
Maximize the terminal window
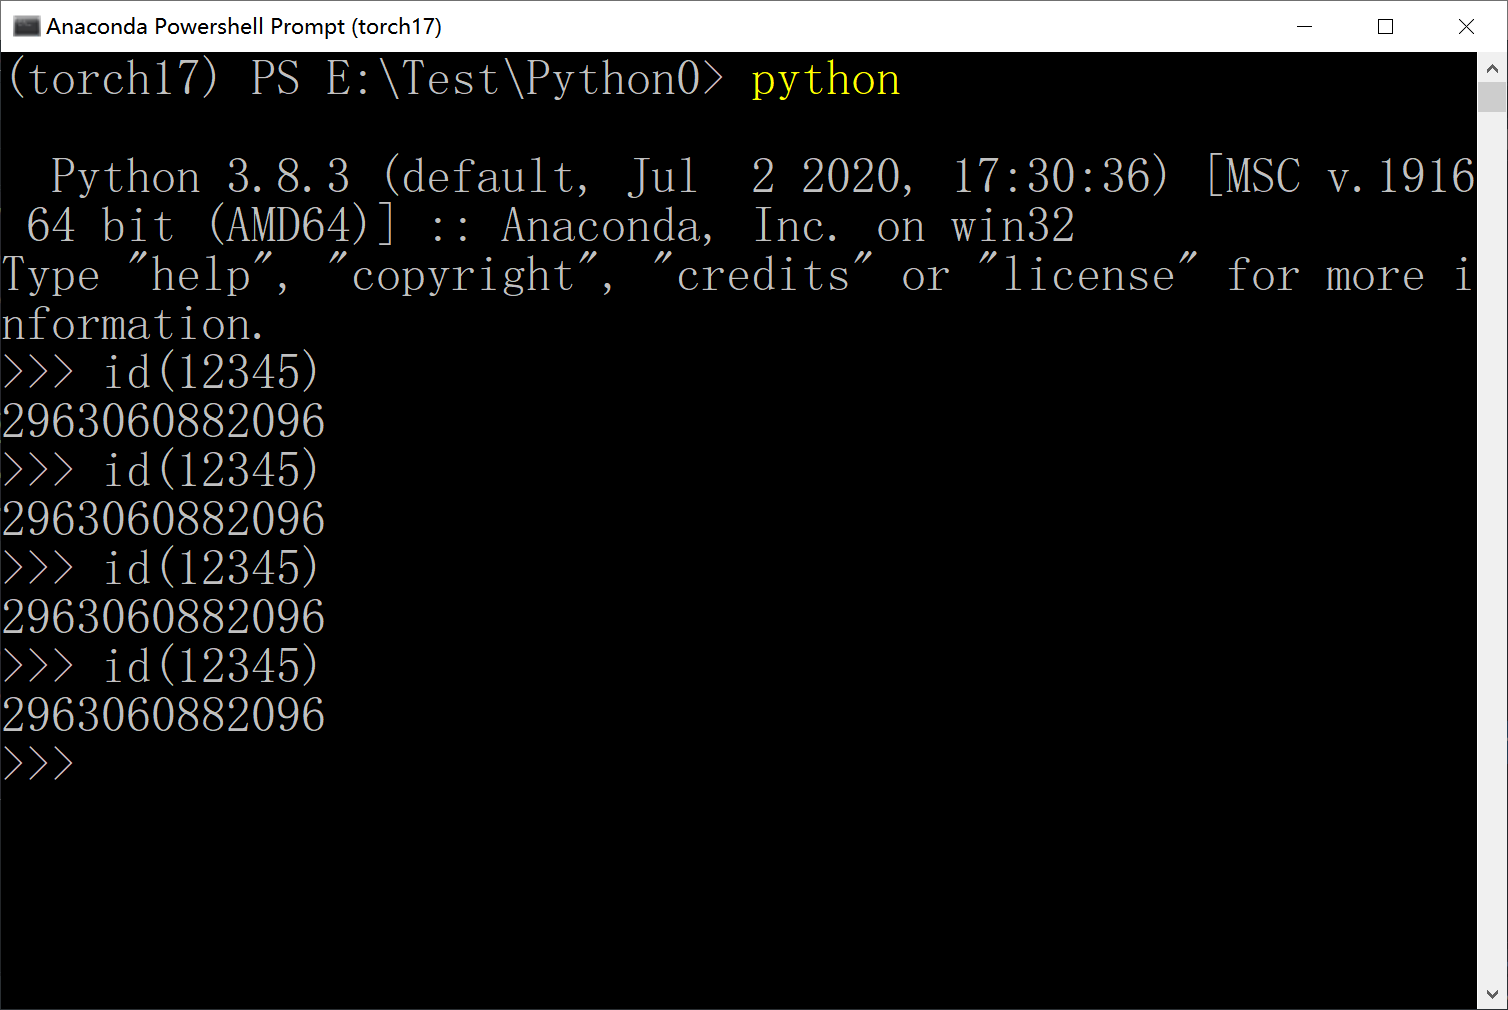click(x=1385, y=26)
